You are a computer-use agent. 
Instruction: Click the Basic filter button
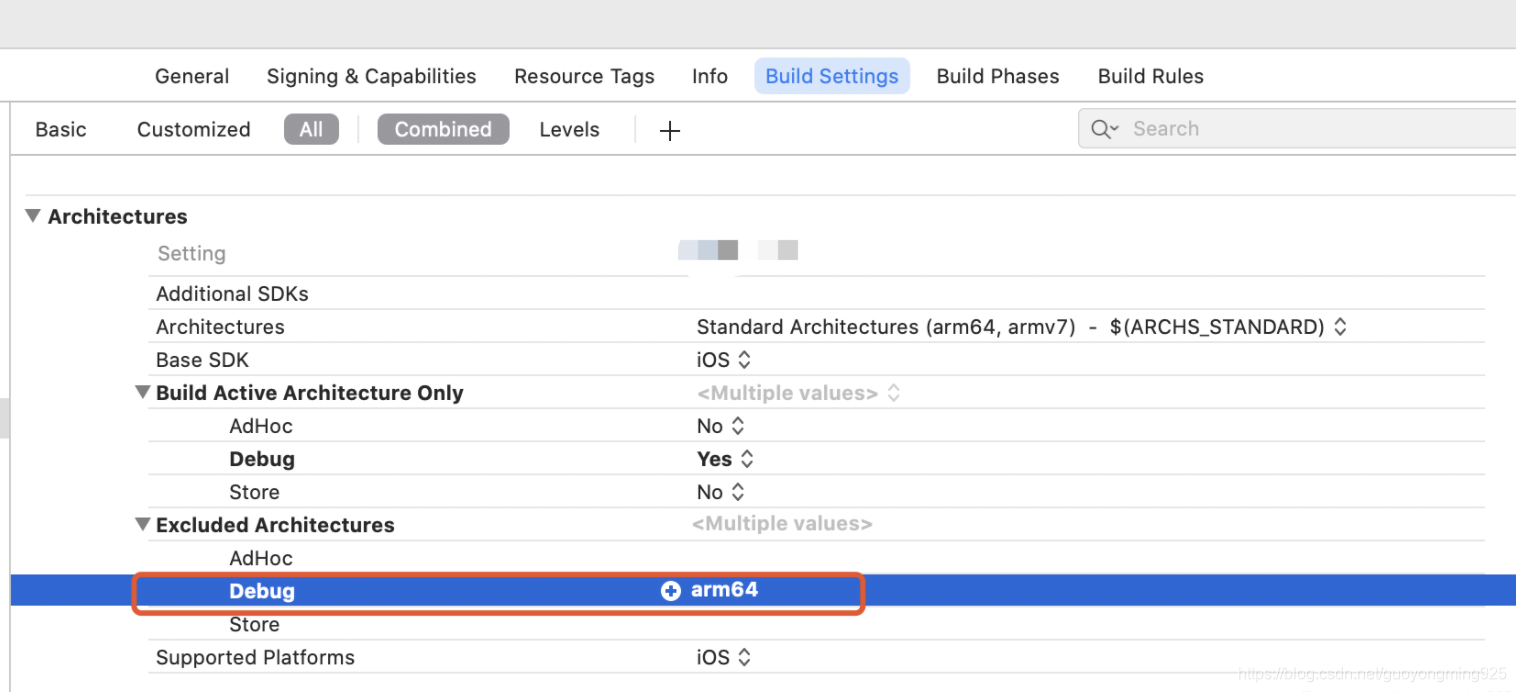(61, 128)
